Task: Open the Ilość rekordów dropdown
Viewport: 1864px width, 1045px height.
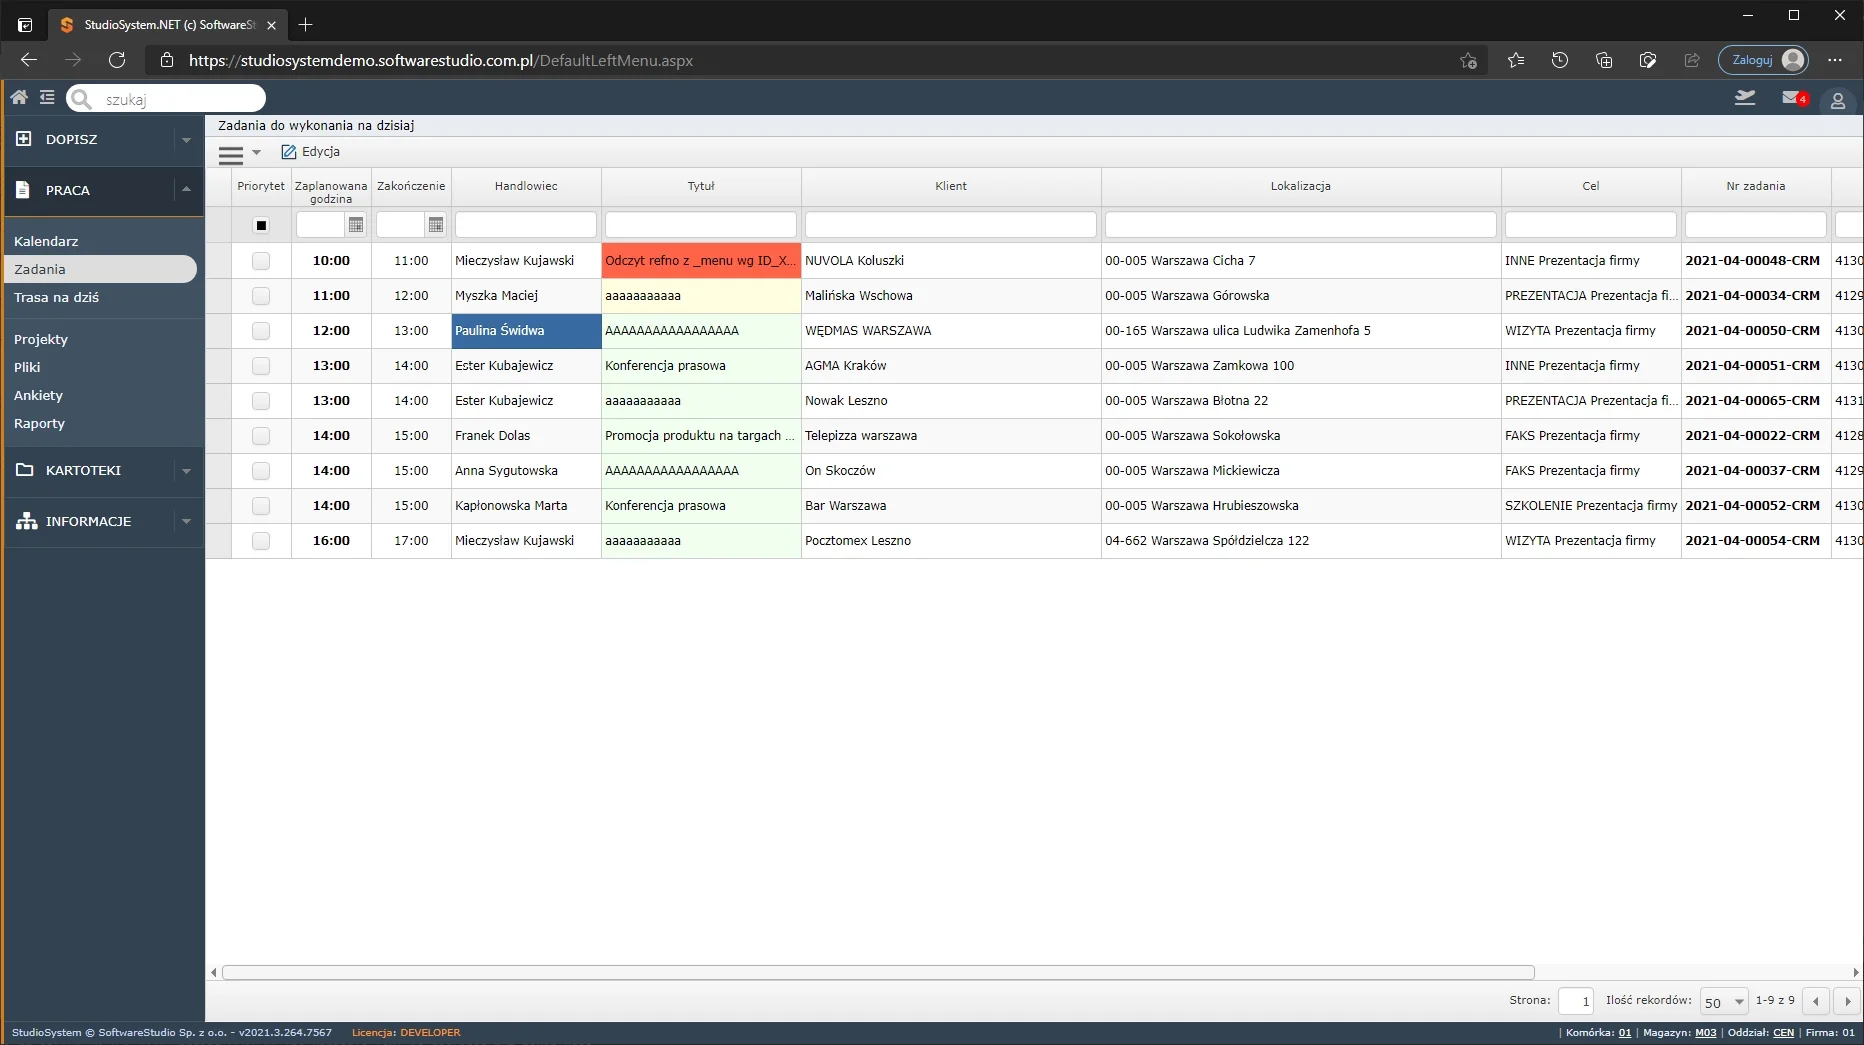Action: 1723,1001
